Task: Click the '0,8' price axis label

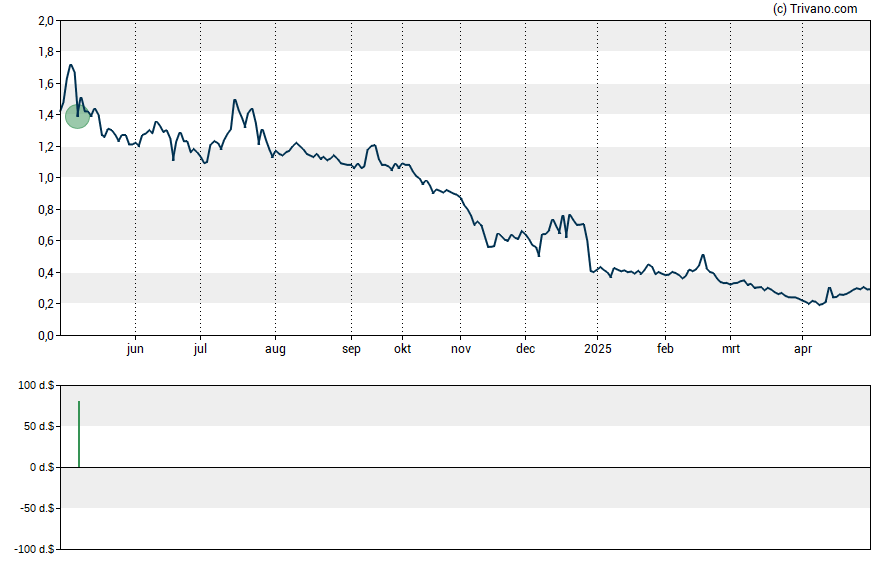Action: (x=46, y=209)
